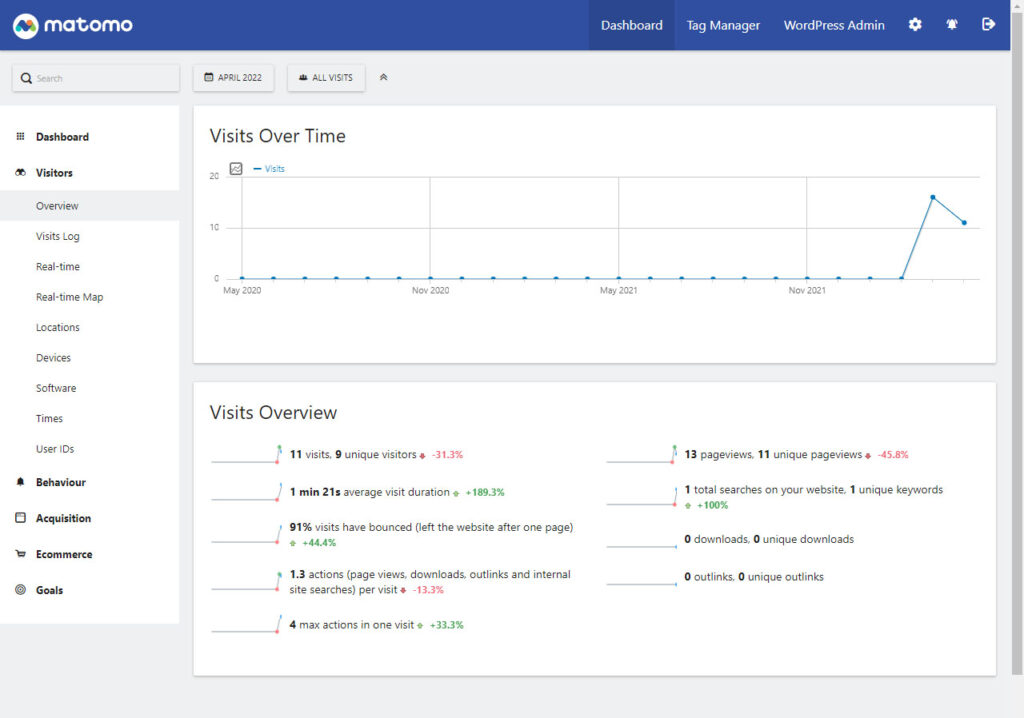Click the Ecommerce cart icon
The height and width of the screenshot is (718, 1024).
pos(20,554)
